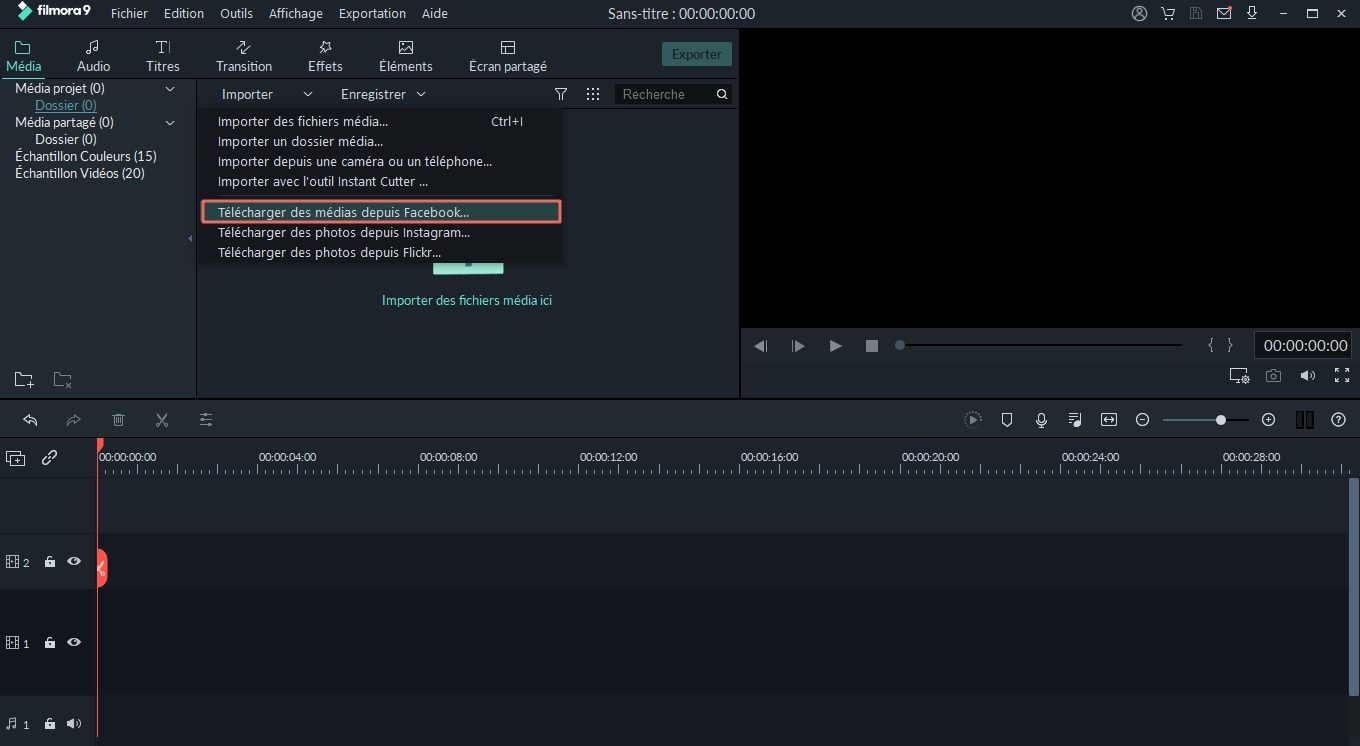Click the timeline zoom slider
This screenshot has height=746, width=1360.
coord(1205,420)
